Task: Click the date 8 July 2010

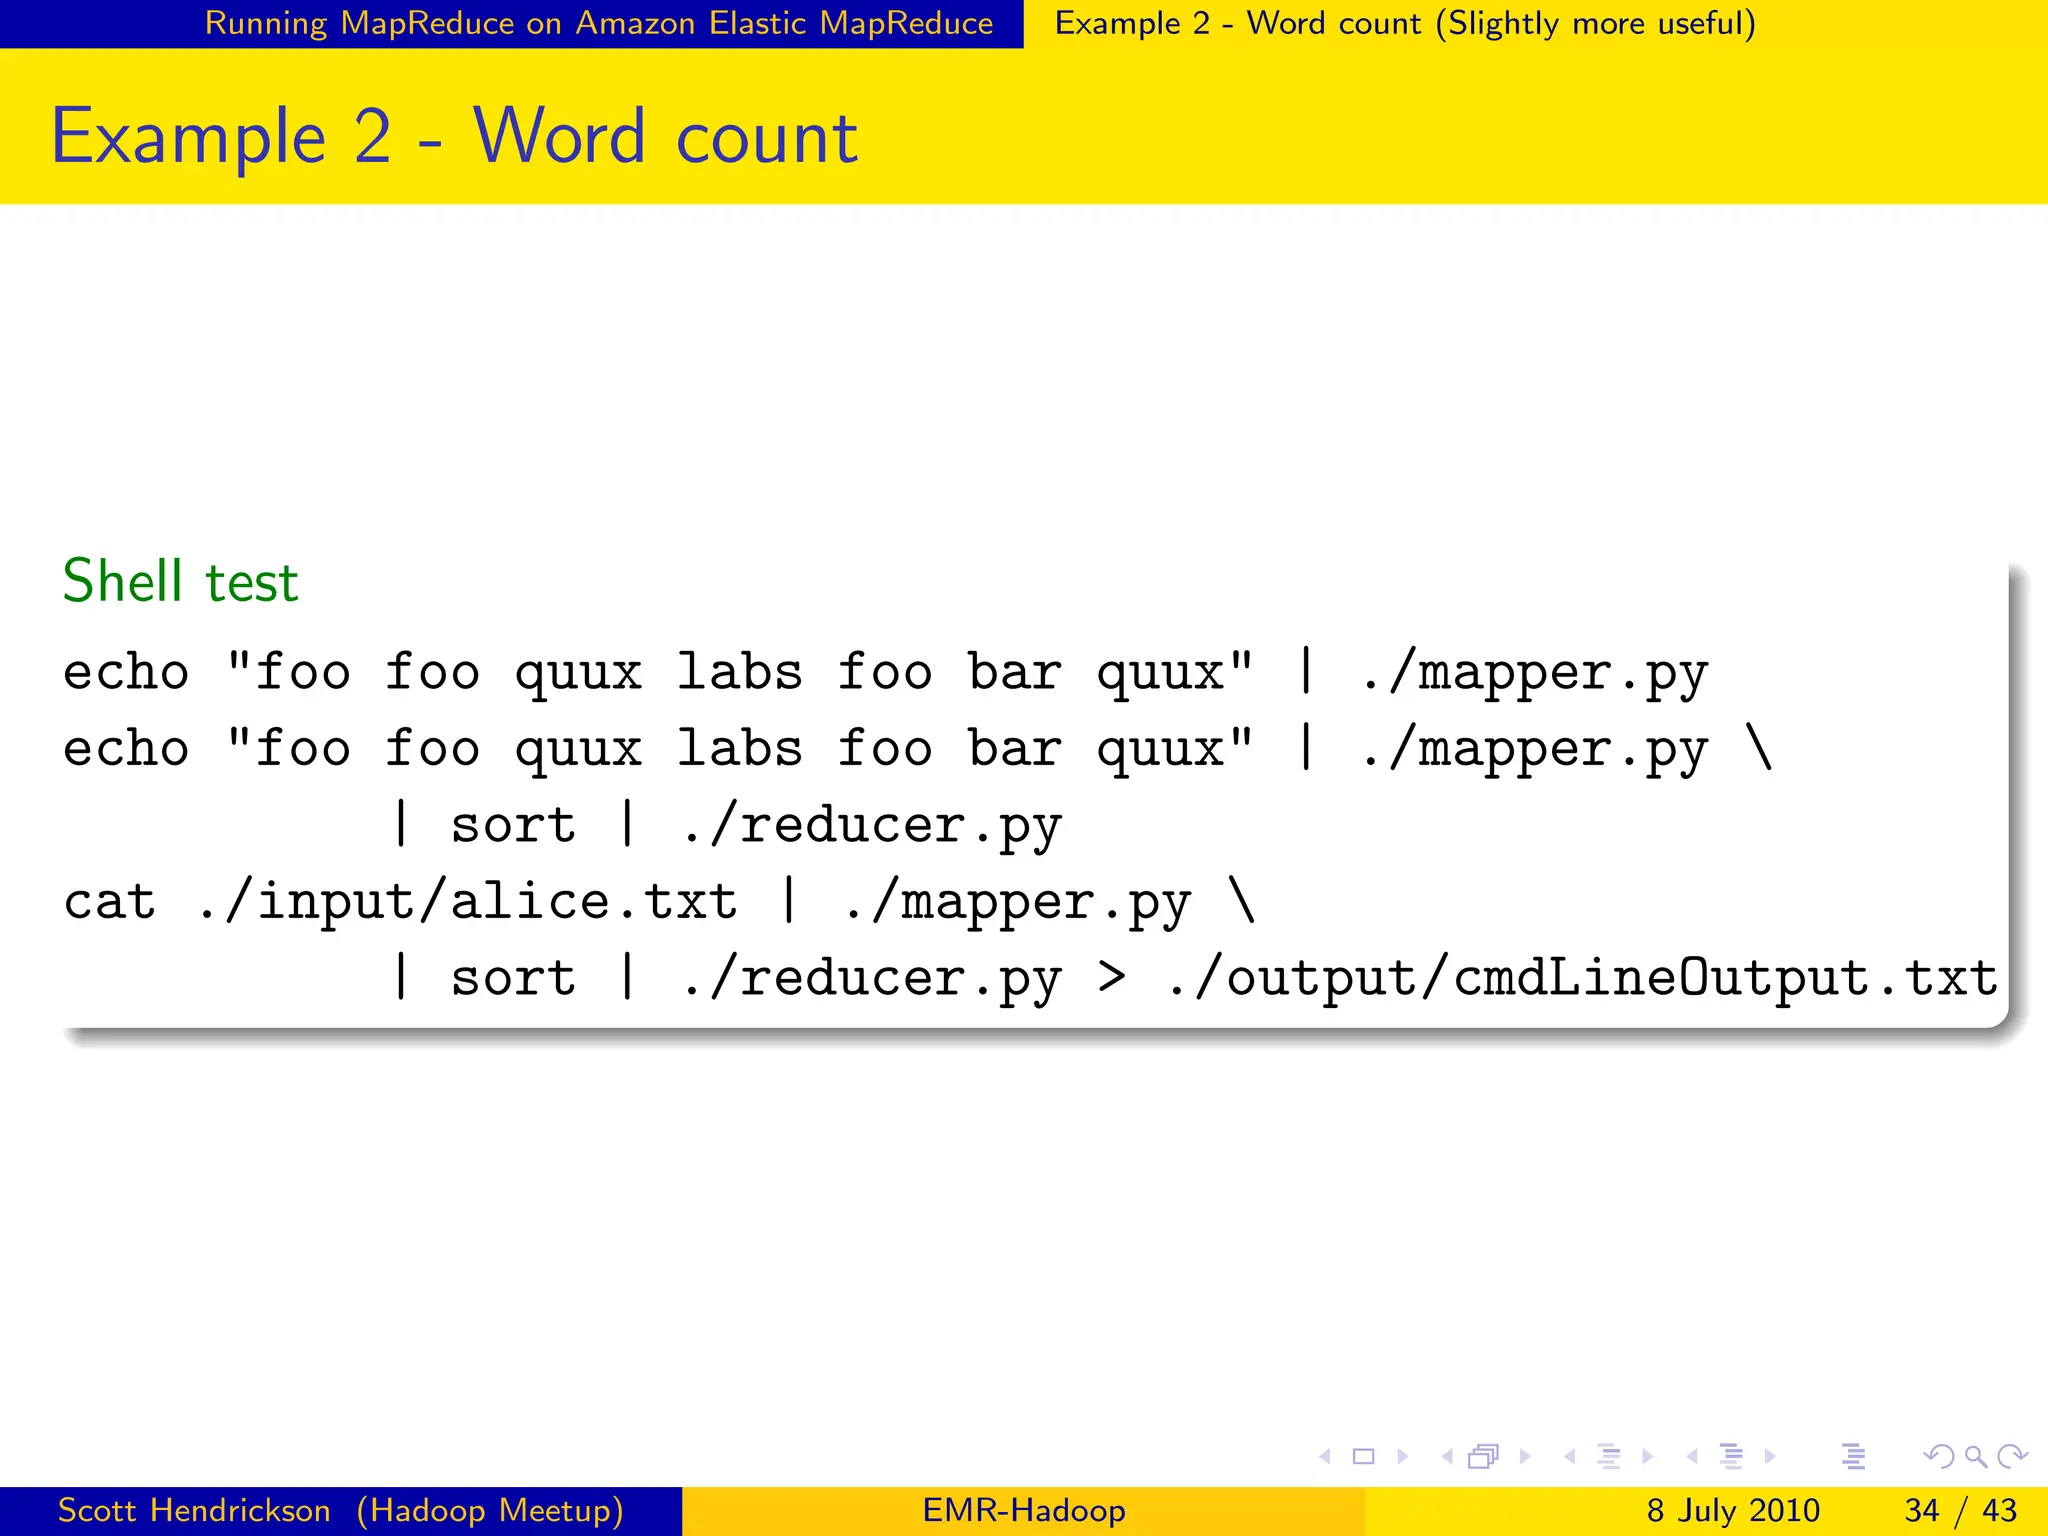Action: point(1733,1510)
